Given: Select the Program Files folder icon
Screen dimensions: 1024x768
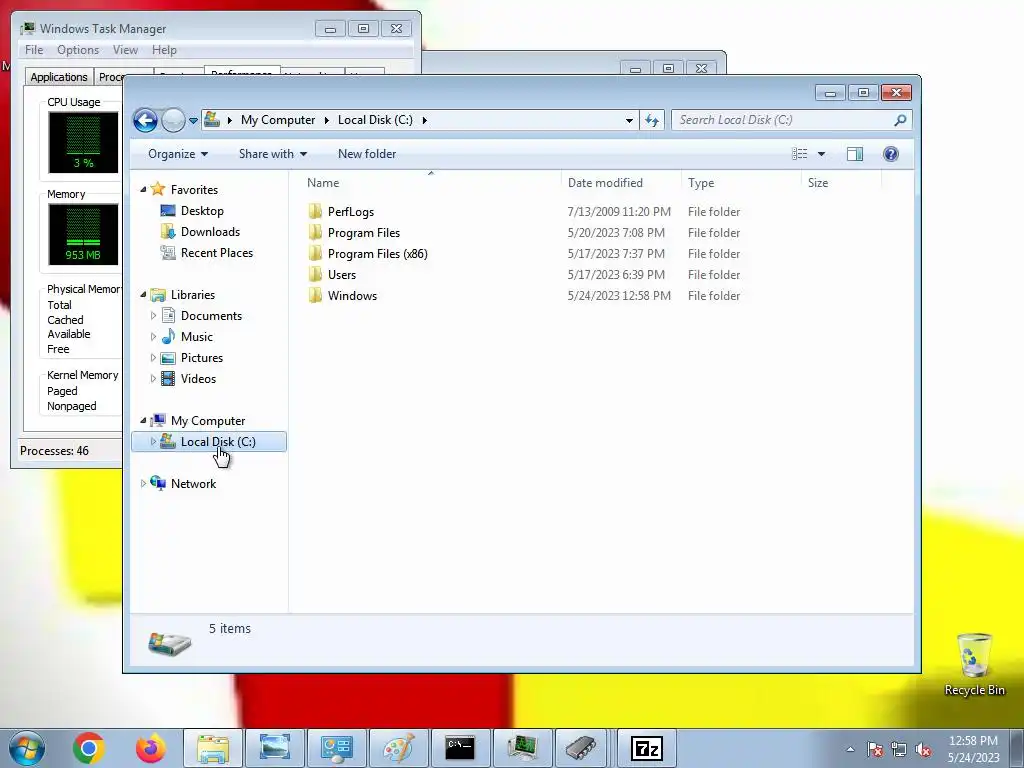Looking at the screenshot, I should 315,232.
